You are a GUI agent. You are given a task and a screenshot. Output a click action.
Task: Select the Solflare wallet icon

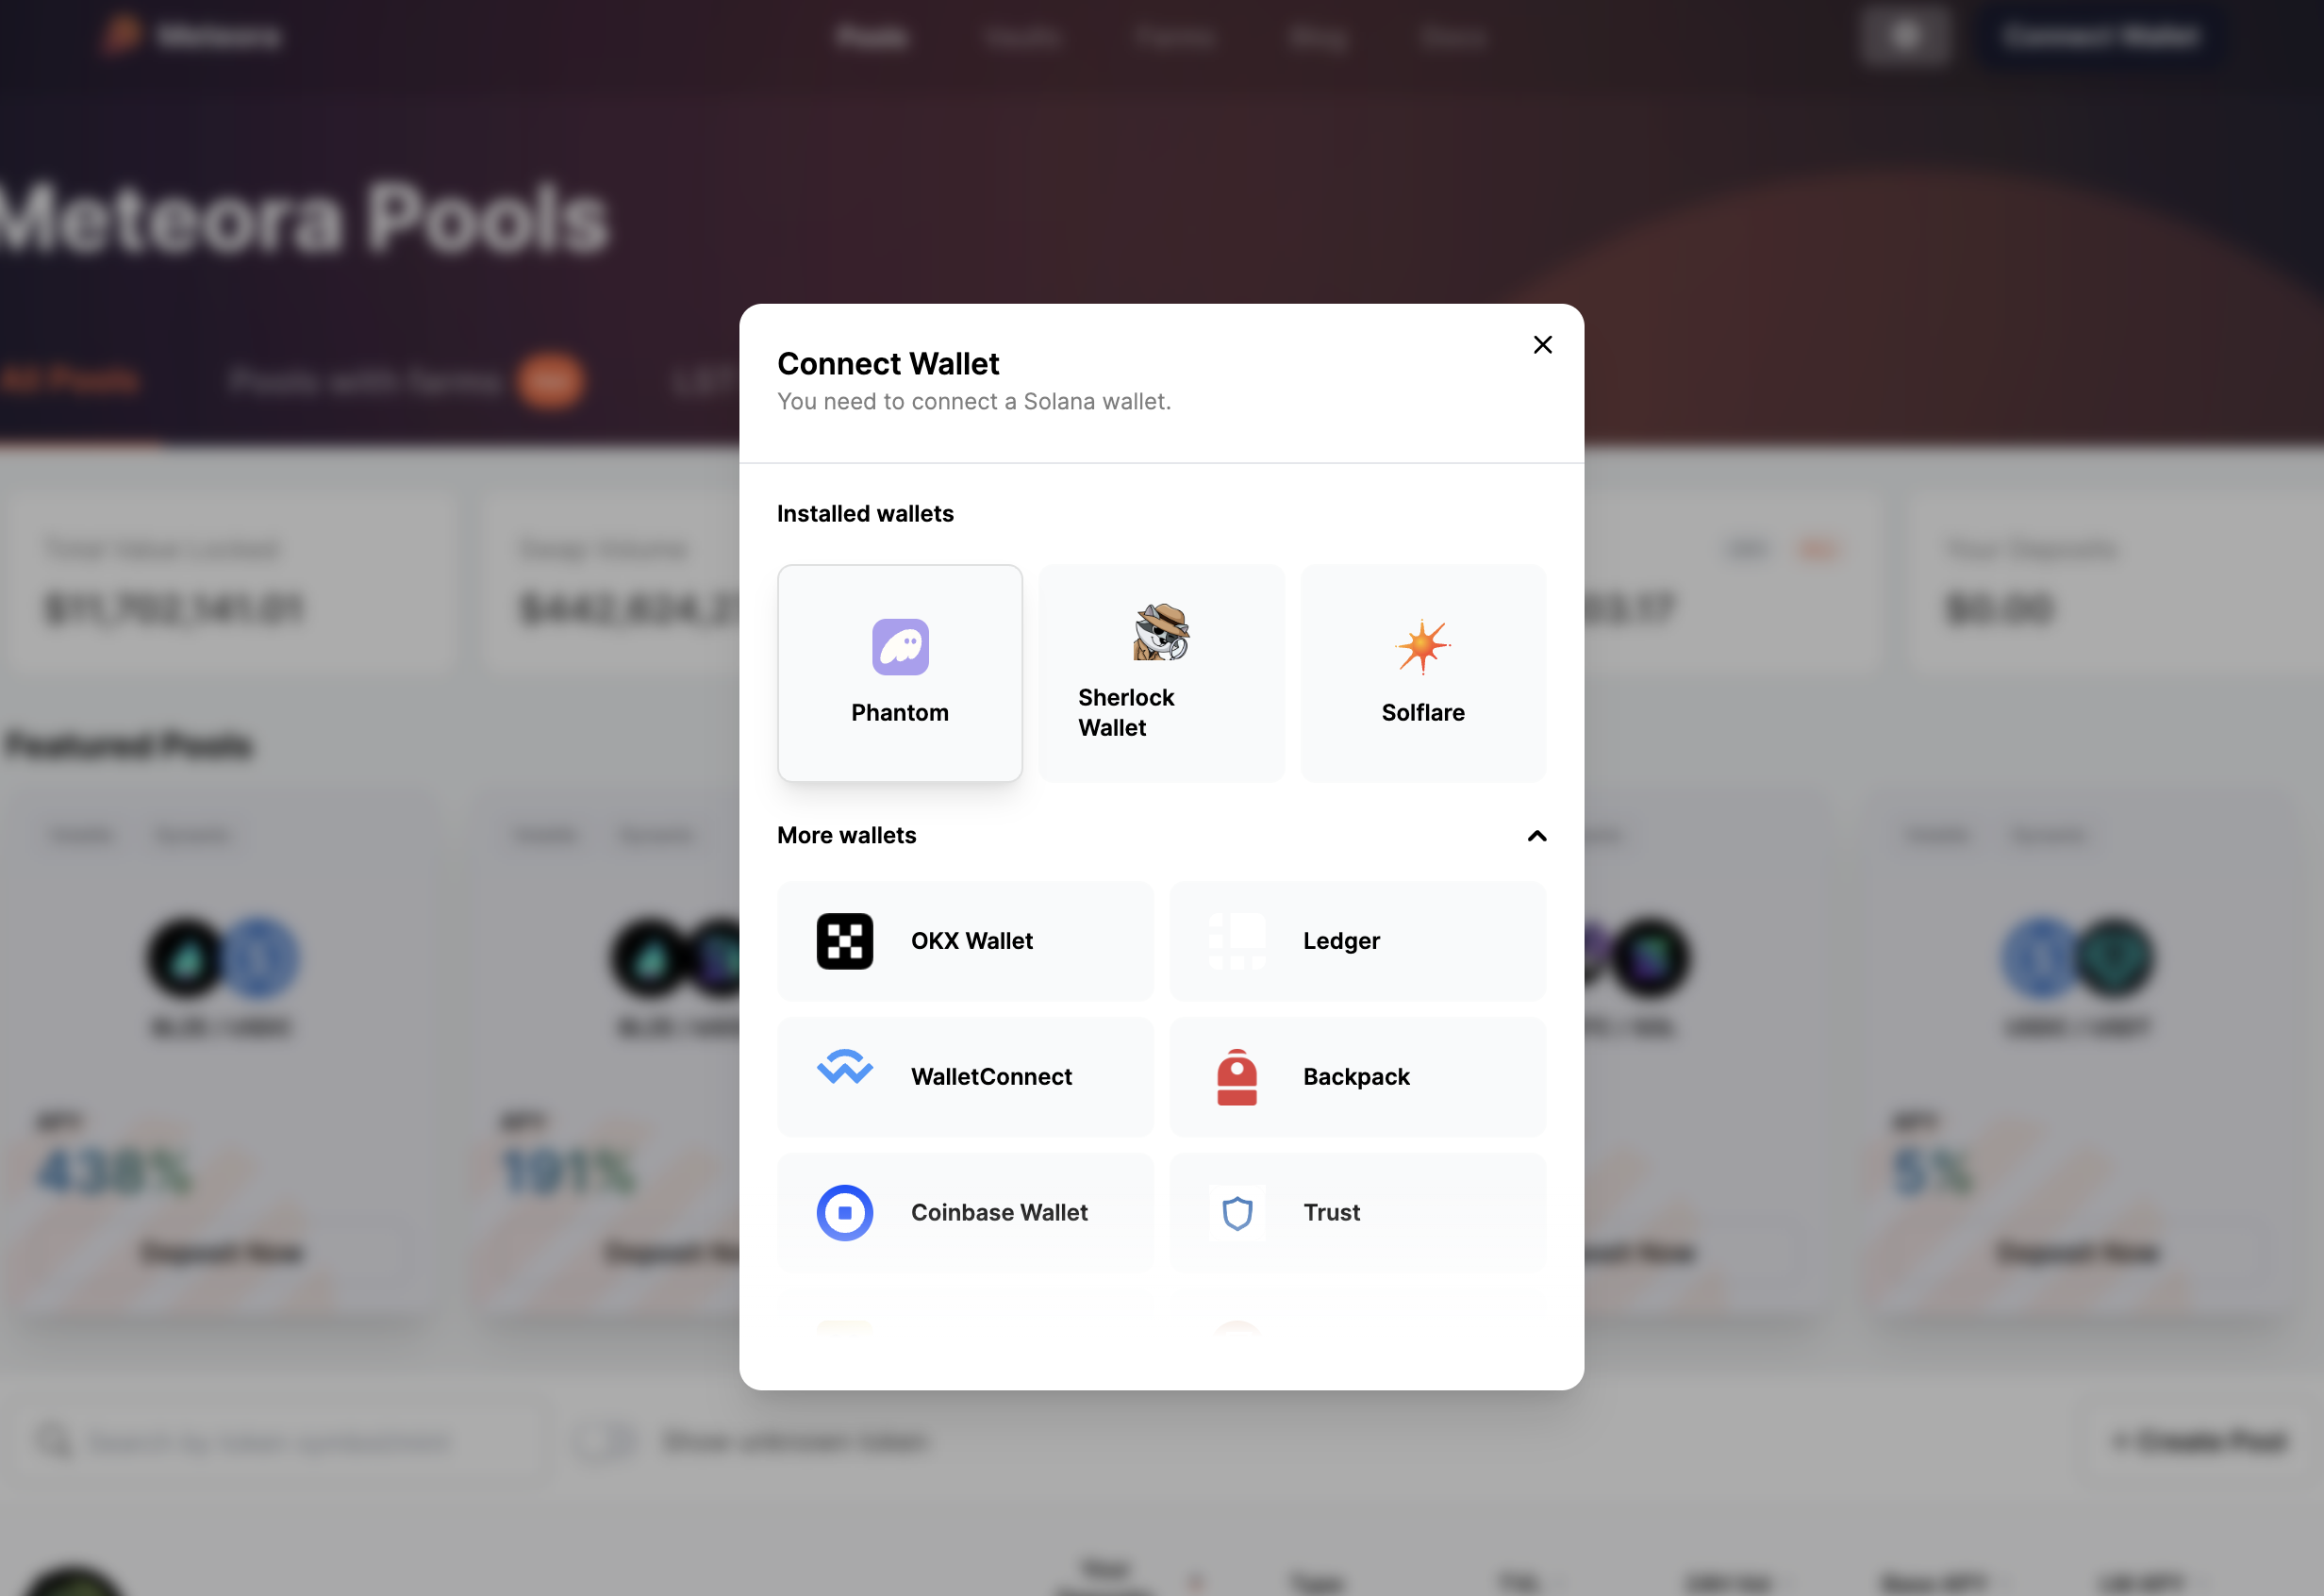point(1421,646)
